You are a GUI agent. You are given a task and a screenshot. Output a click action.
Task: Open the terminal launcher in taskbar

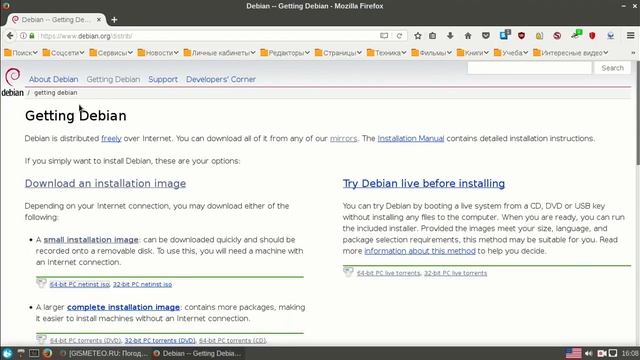coord(34,353)
